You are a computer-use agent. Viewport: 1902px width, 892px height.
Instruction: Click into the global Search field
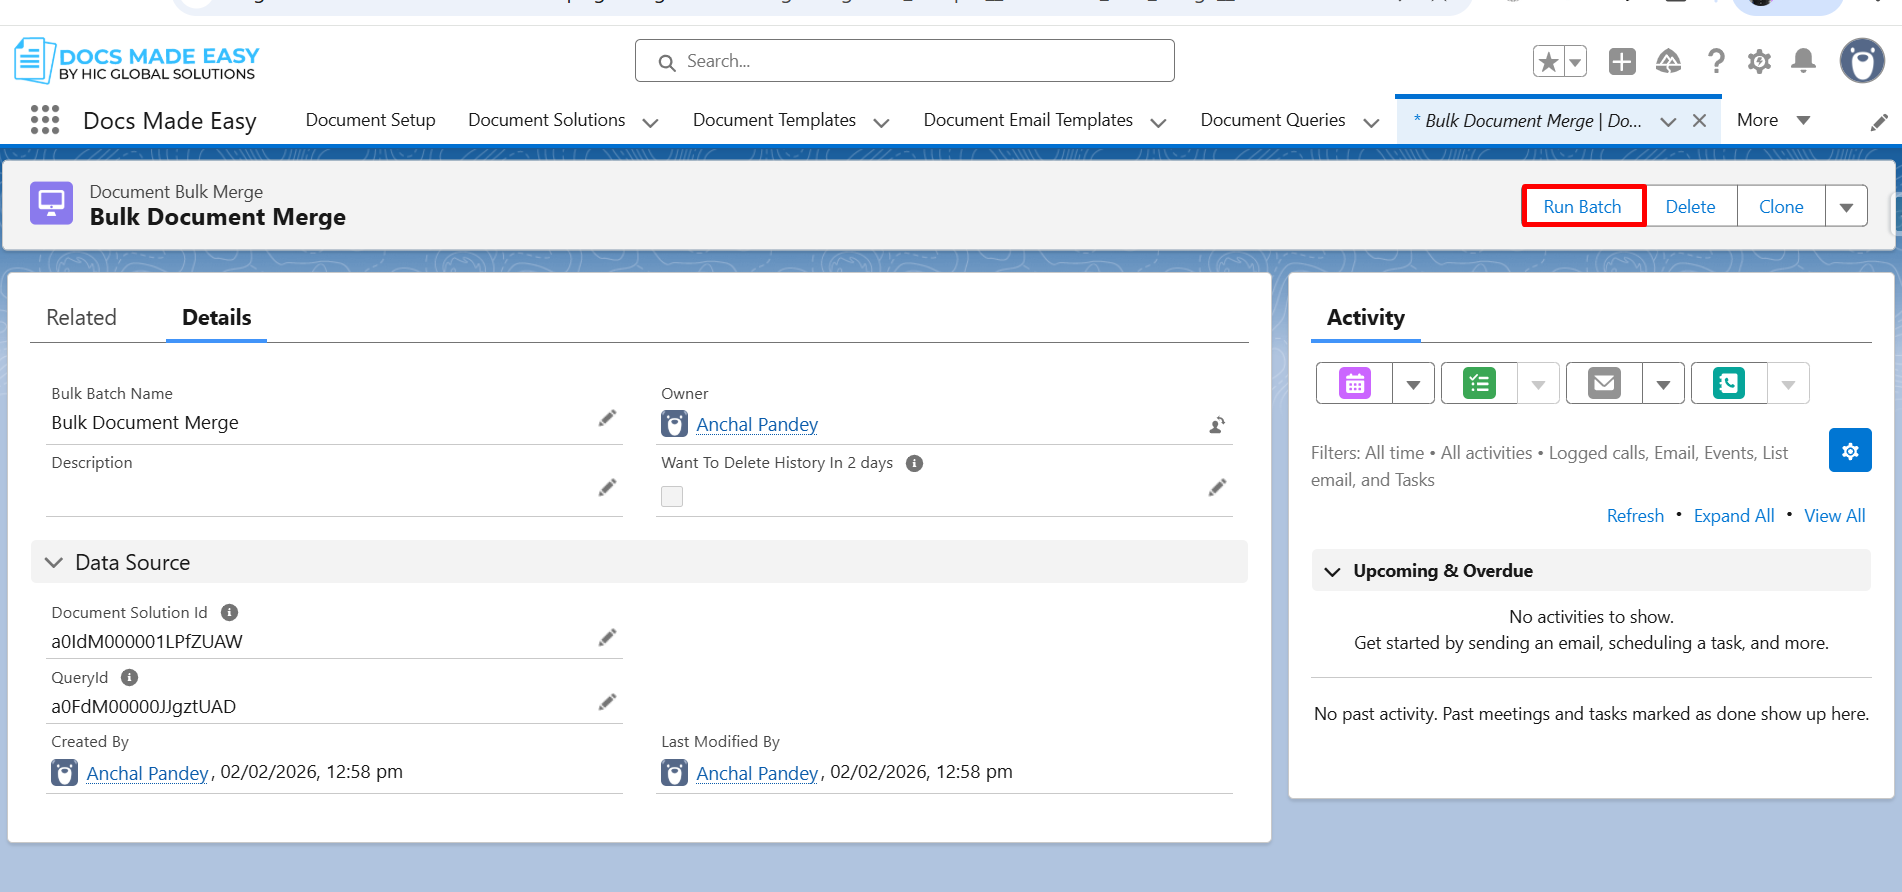click(x=904, y=61)
